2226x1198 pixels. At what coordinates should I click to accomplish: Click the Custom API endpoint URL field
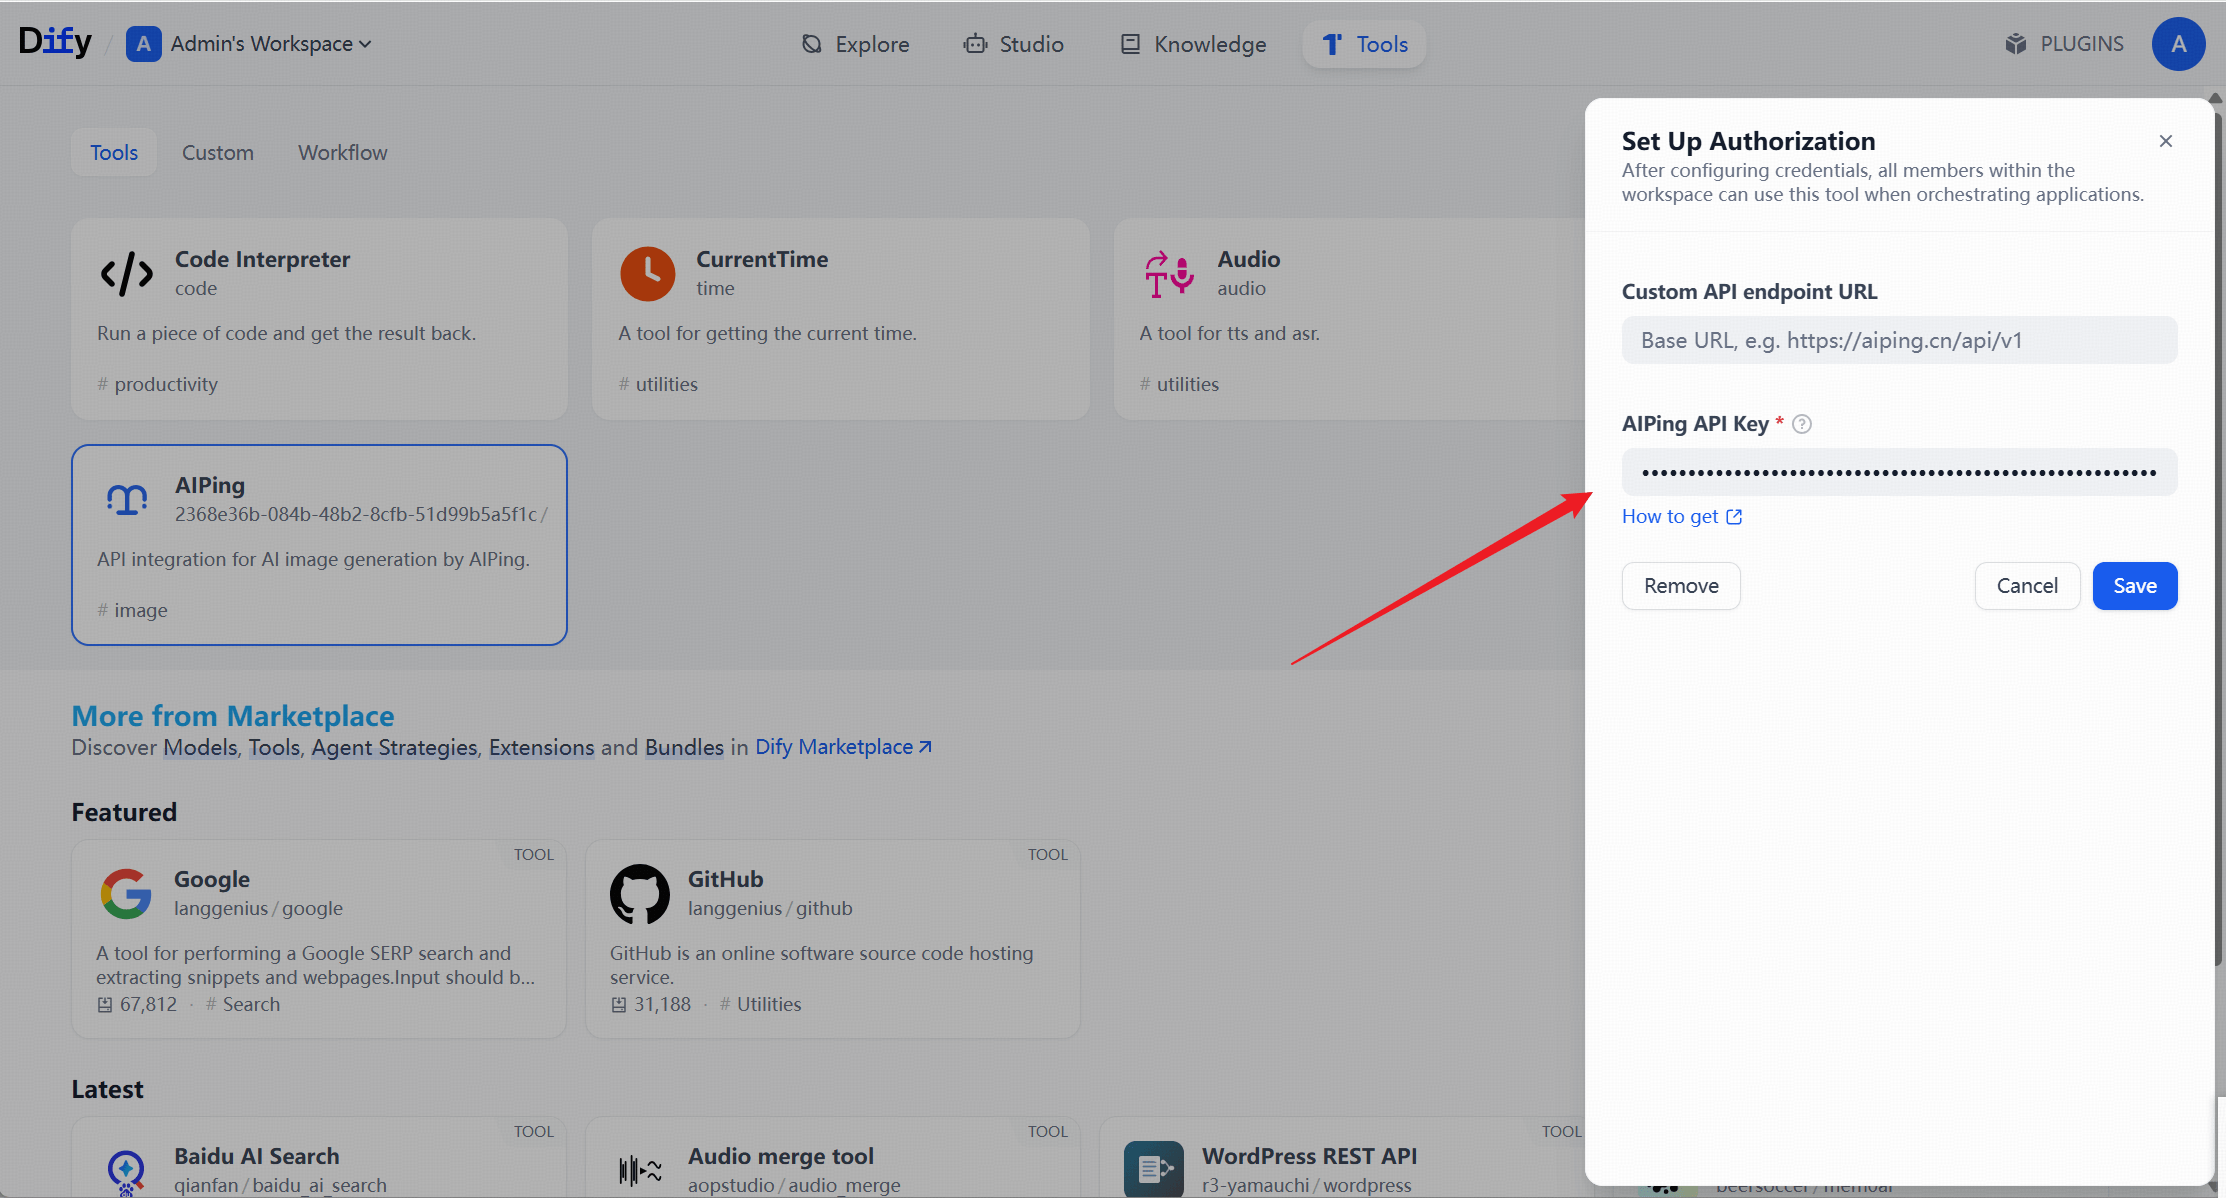(x=1898, y=340)
